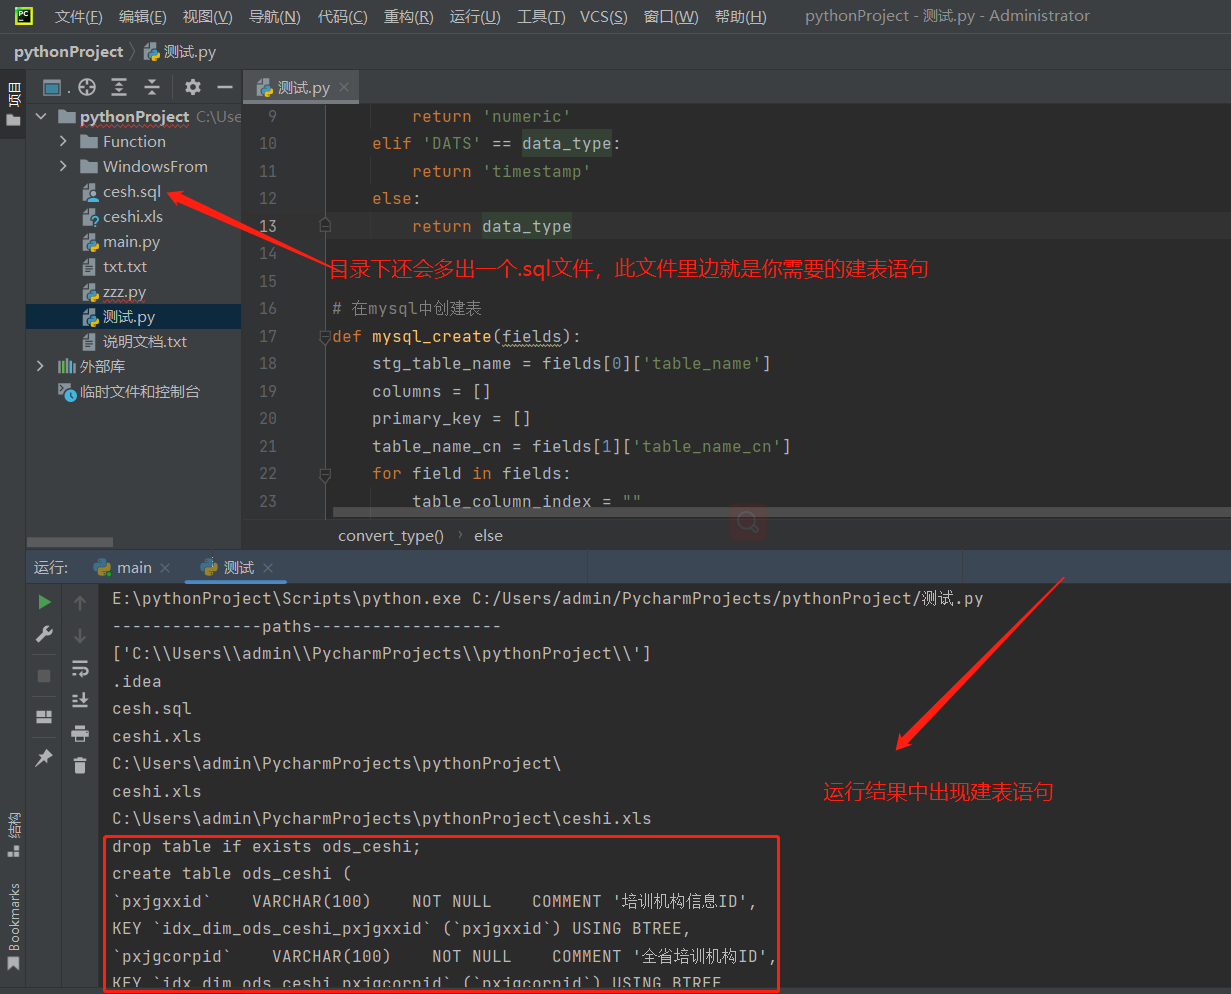Open run configuration settings via wrench icon
1231x994 pixels.
(43, 634)
